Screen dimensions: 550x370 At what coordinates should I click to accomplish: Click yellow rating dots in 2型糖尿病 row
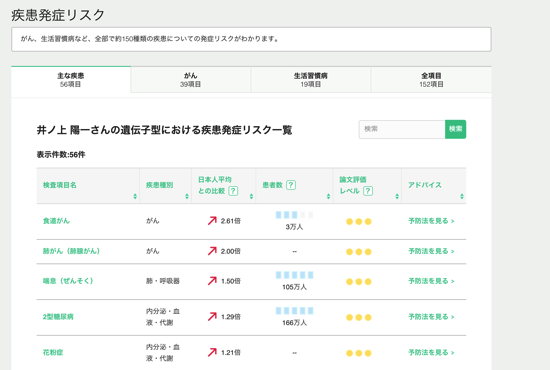pyautogui.click(x=358, y=317)
